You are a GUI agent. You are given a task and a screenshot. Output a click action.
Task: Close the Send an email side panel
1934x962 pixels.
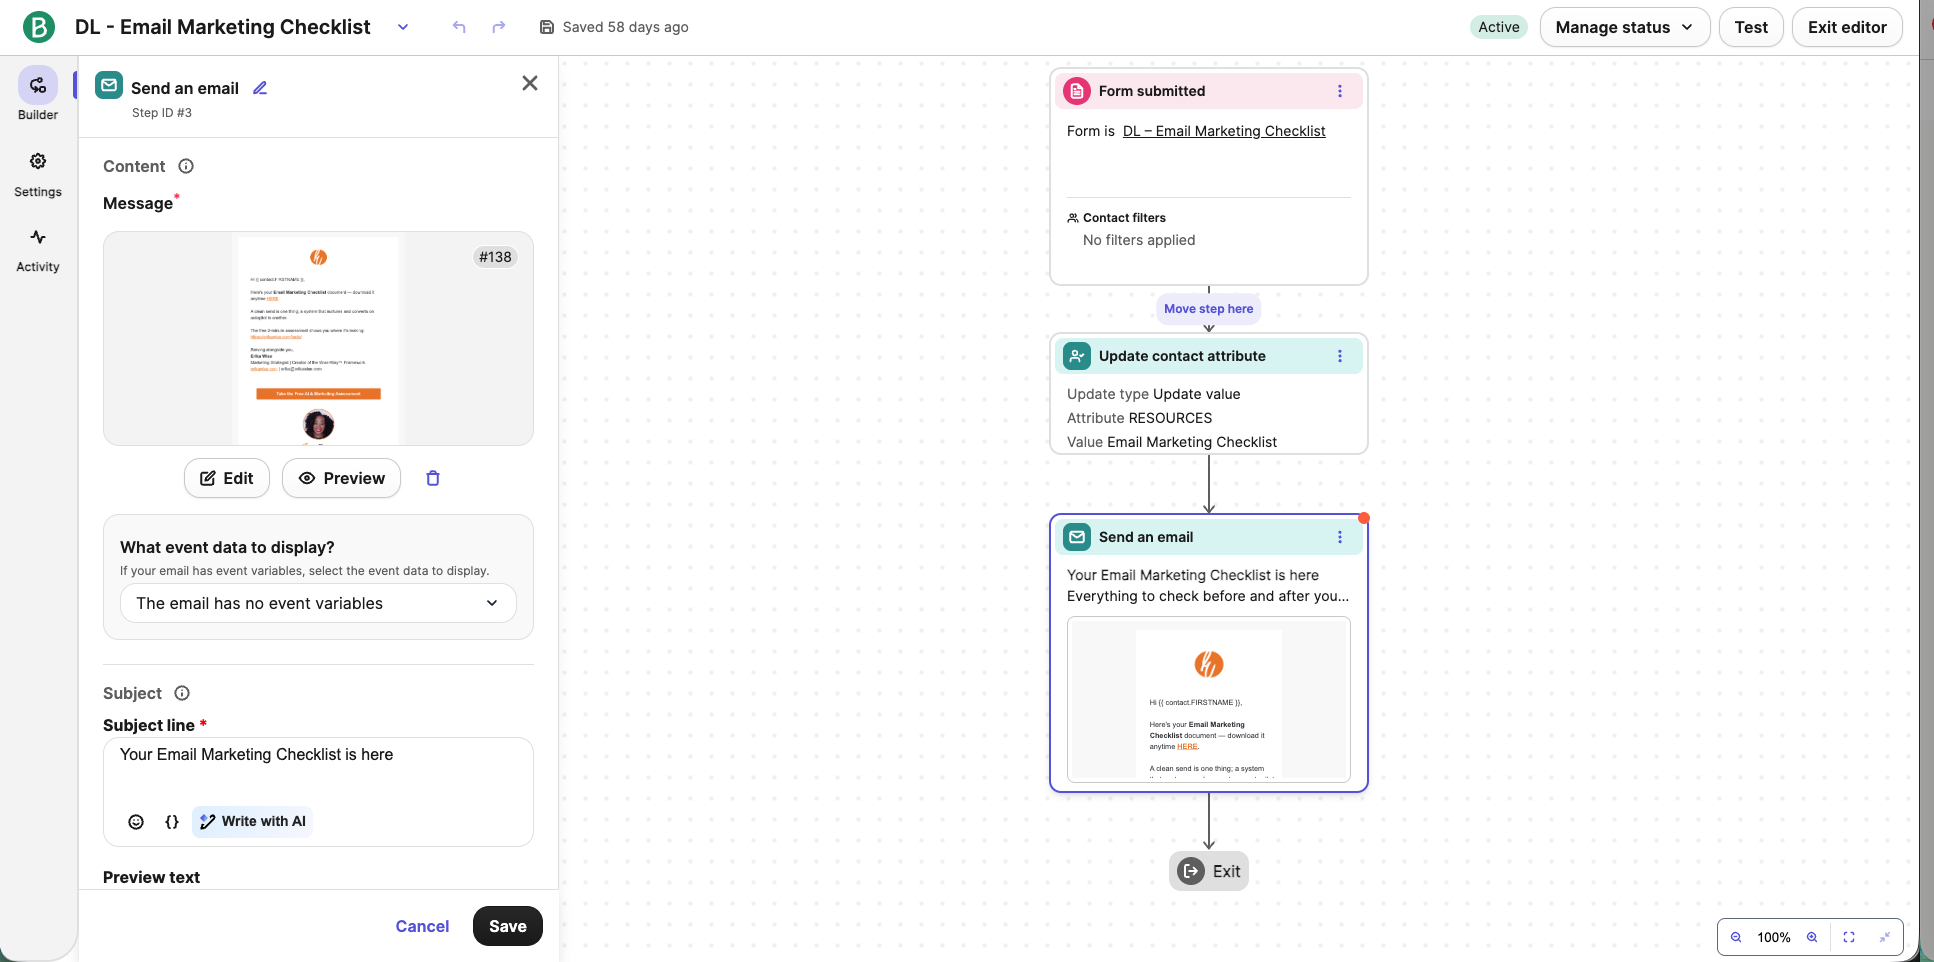530,83
